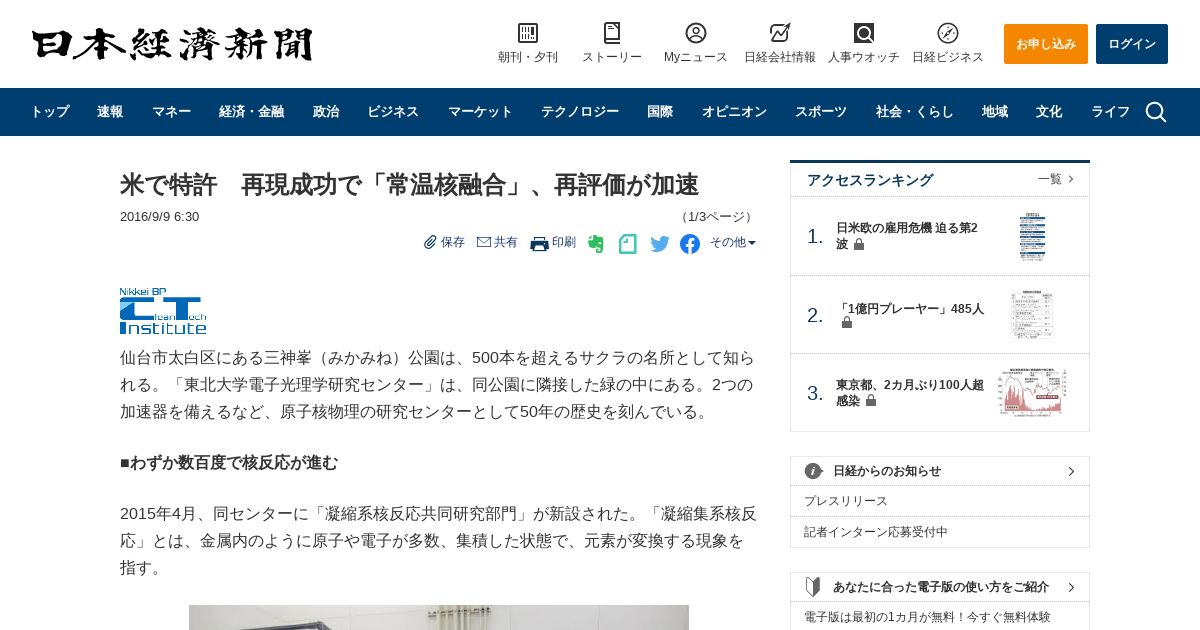Click lock icon next to 東京都 headline
Viewport: 1200px width, 630px height.
[x=871, y=400]
